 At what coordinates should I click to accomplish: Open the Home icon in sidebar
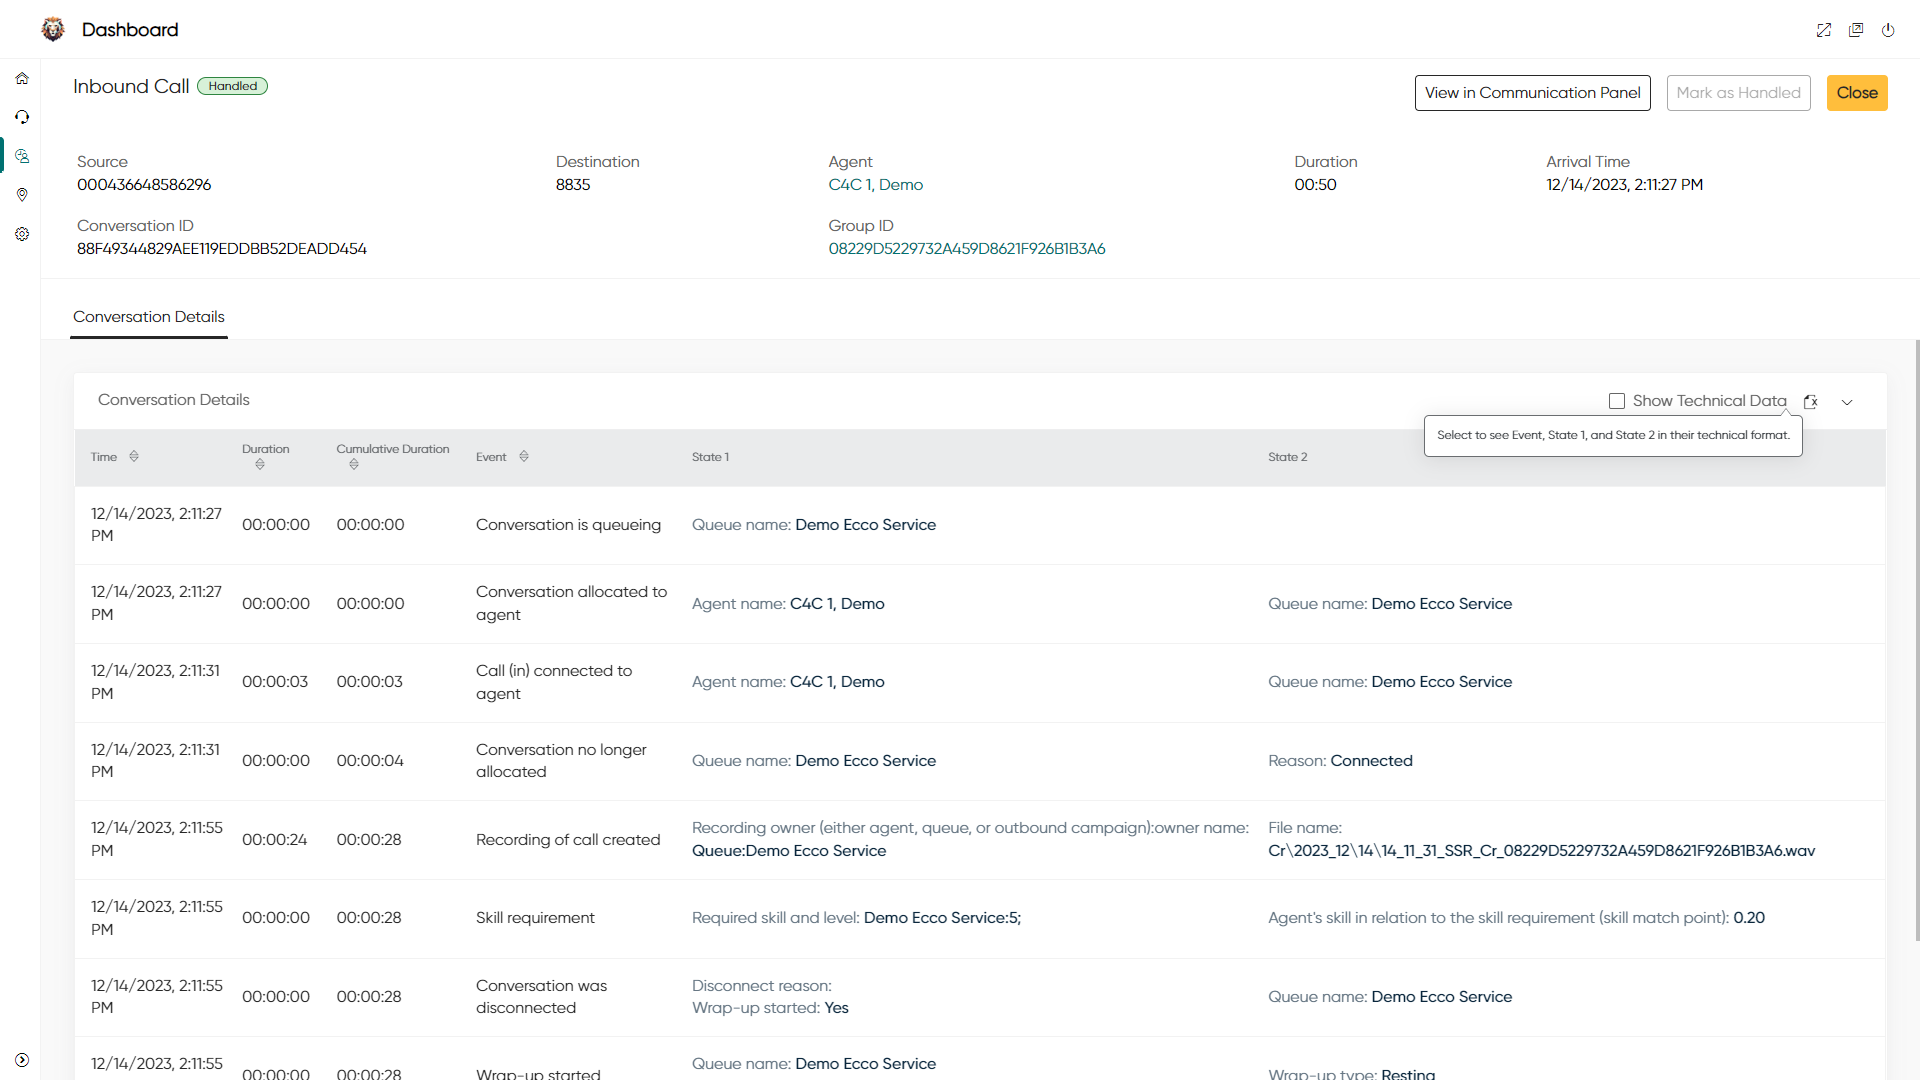[x=22, y=78]
